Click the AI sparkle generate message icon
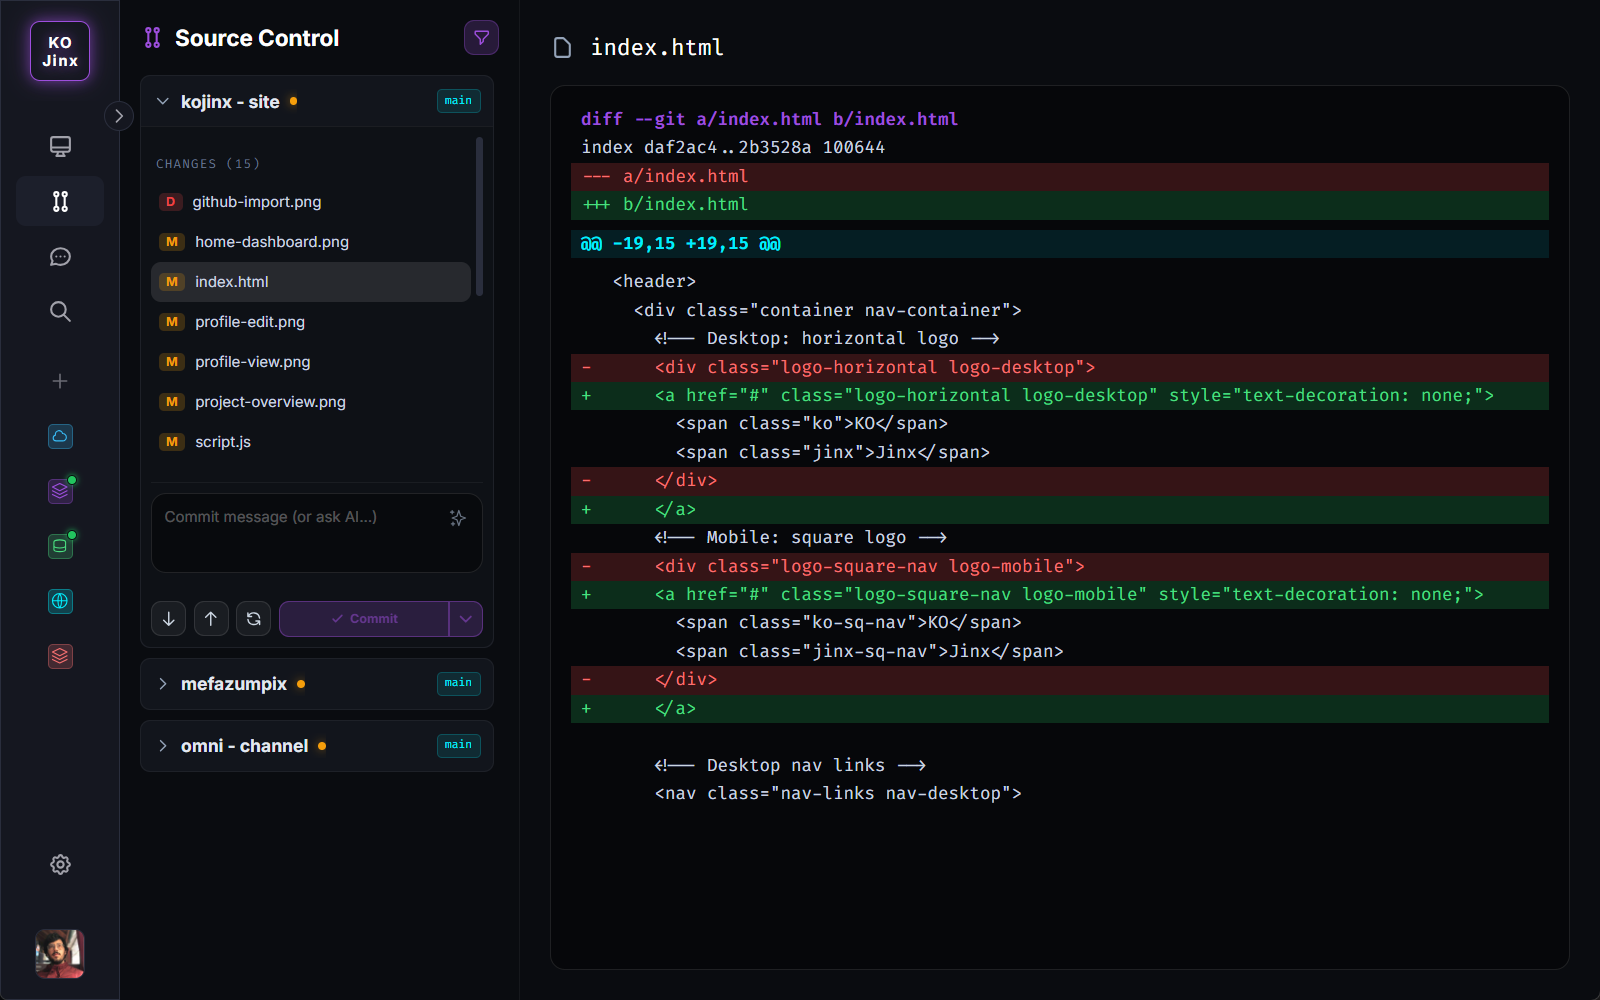 click(x=458, y=518)
